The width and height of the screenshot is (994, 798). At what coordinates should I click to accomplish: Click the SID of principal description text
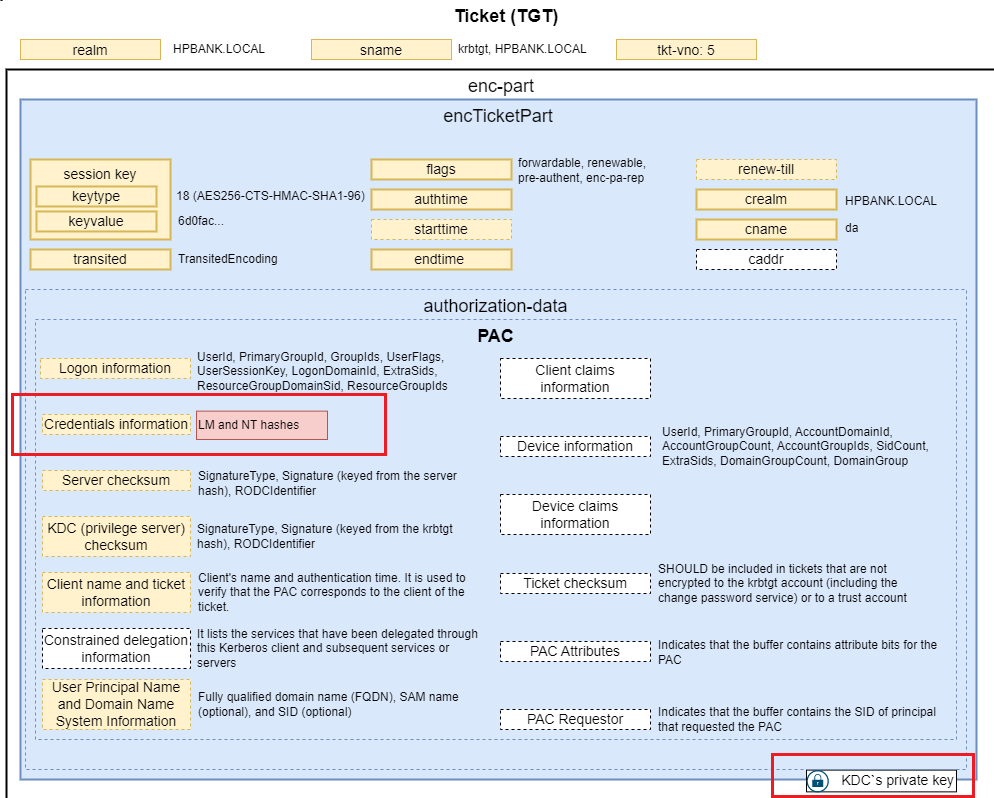[x=796, y=719]
